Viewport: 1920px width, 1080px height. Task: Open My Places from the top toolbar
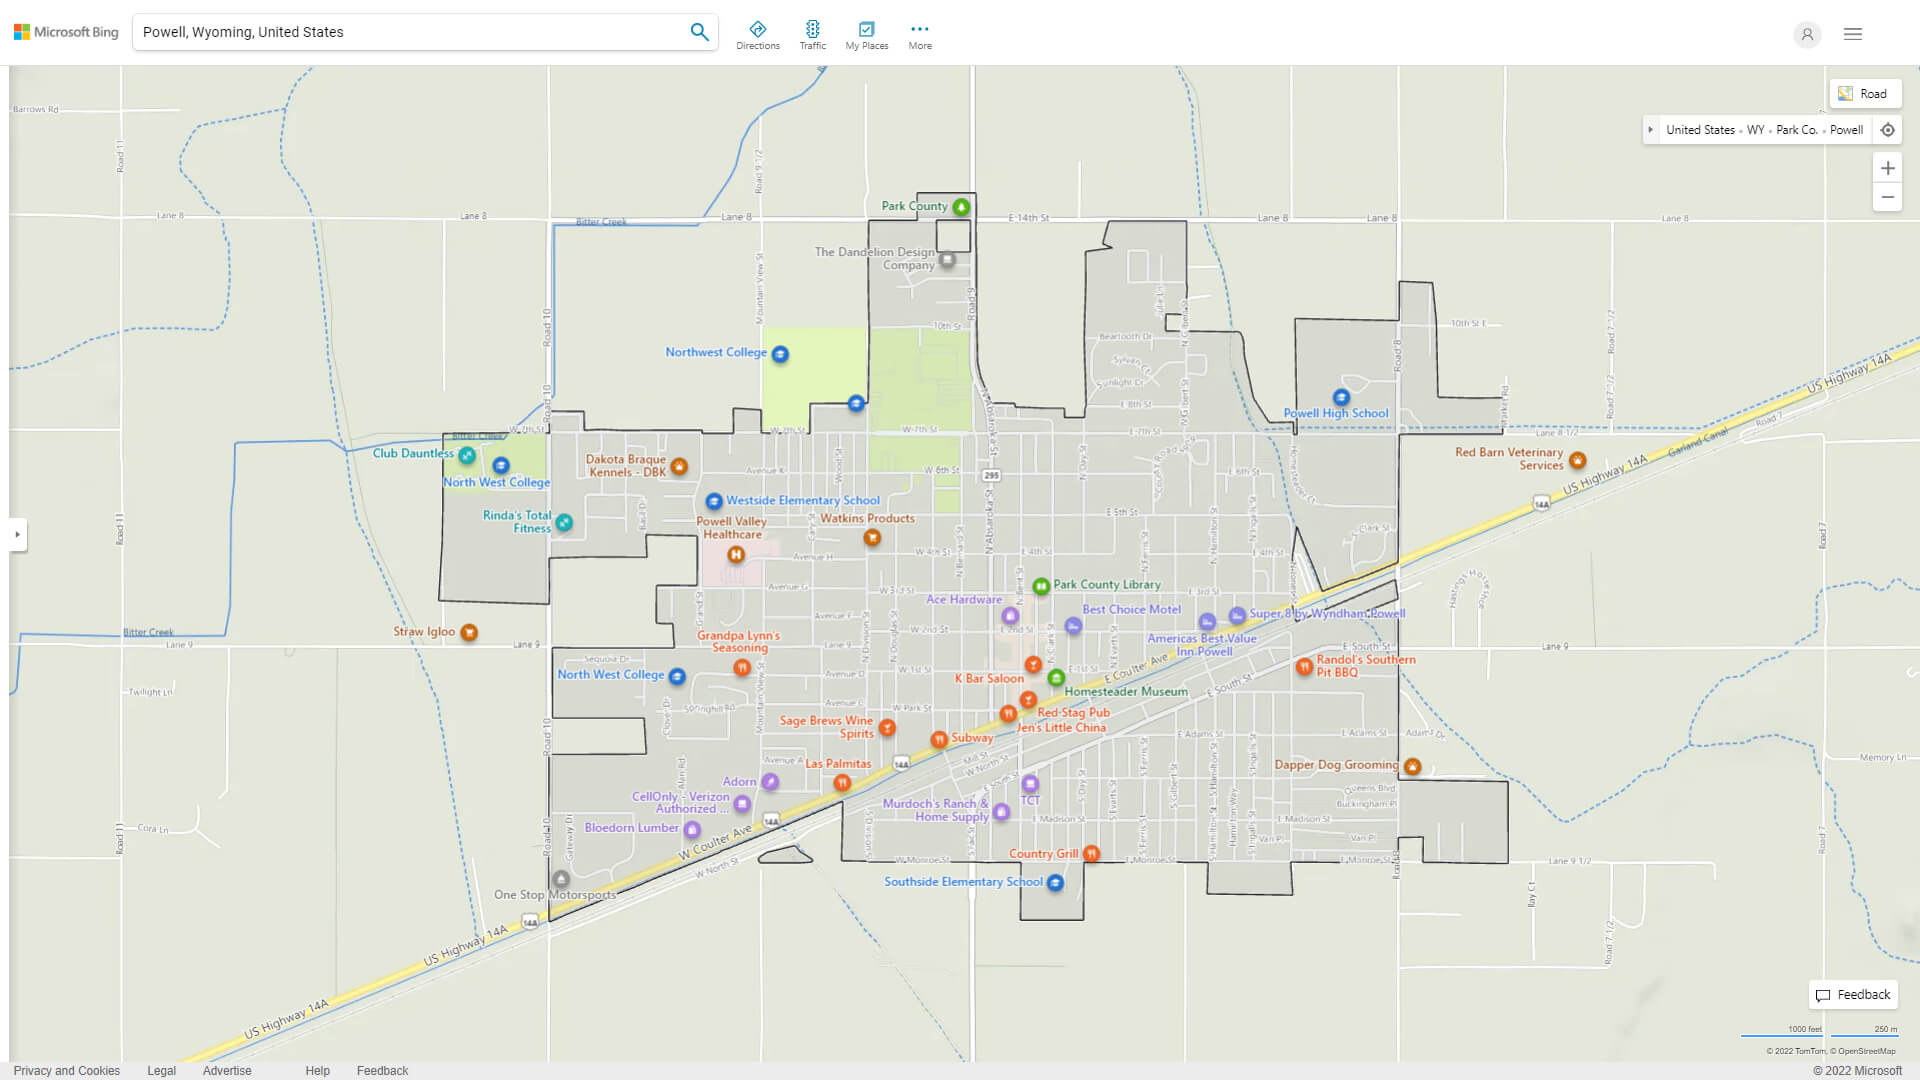click(866, 30)
